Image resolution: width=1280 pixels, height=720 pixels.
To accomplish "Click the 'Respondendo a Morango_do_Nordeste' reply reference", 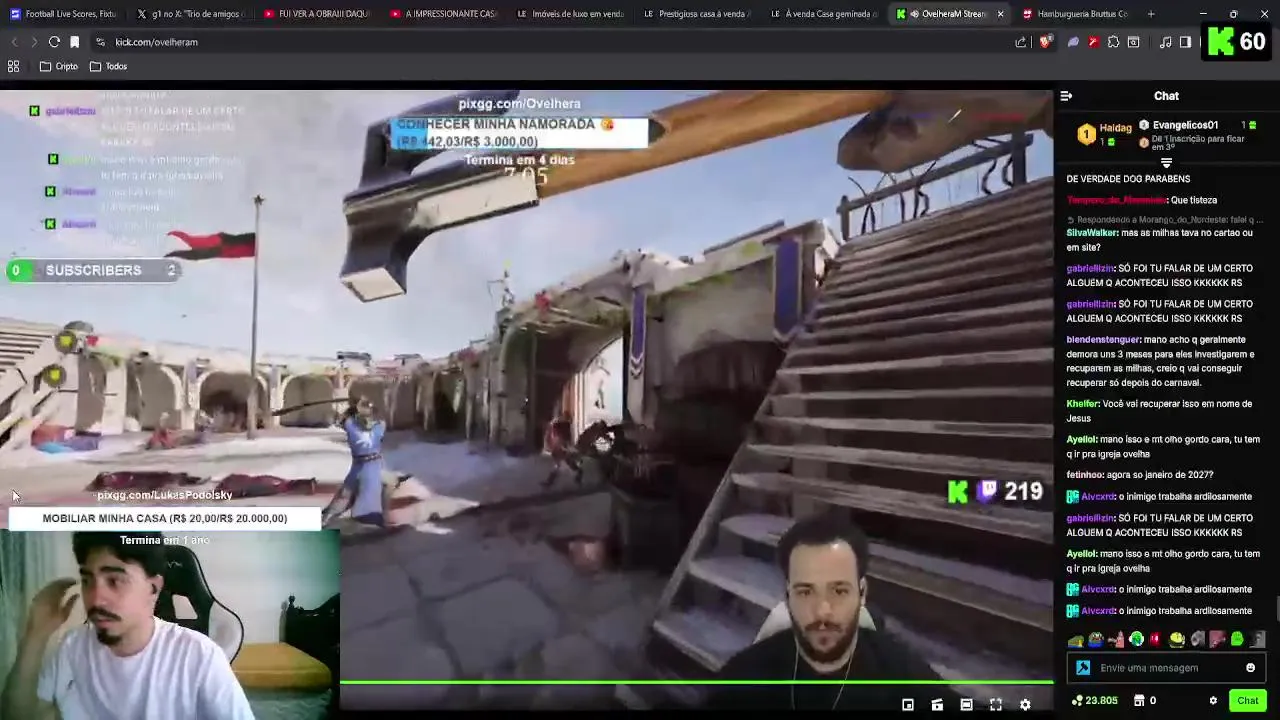I will tap(1165, 220).
